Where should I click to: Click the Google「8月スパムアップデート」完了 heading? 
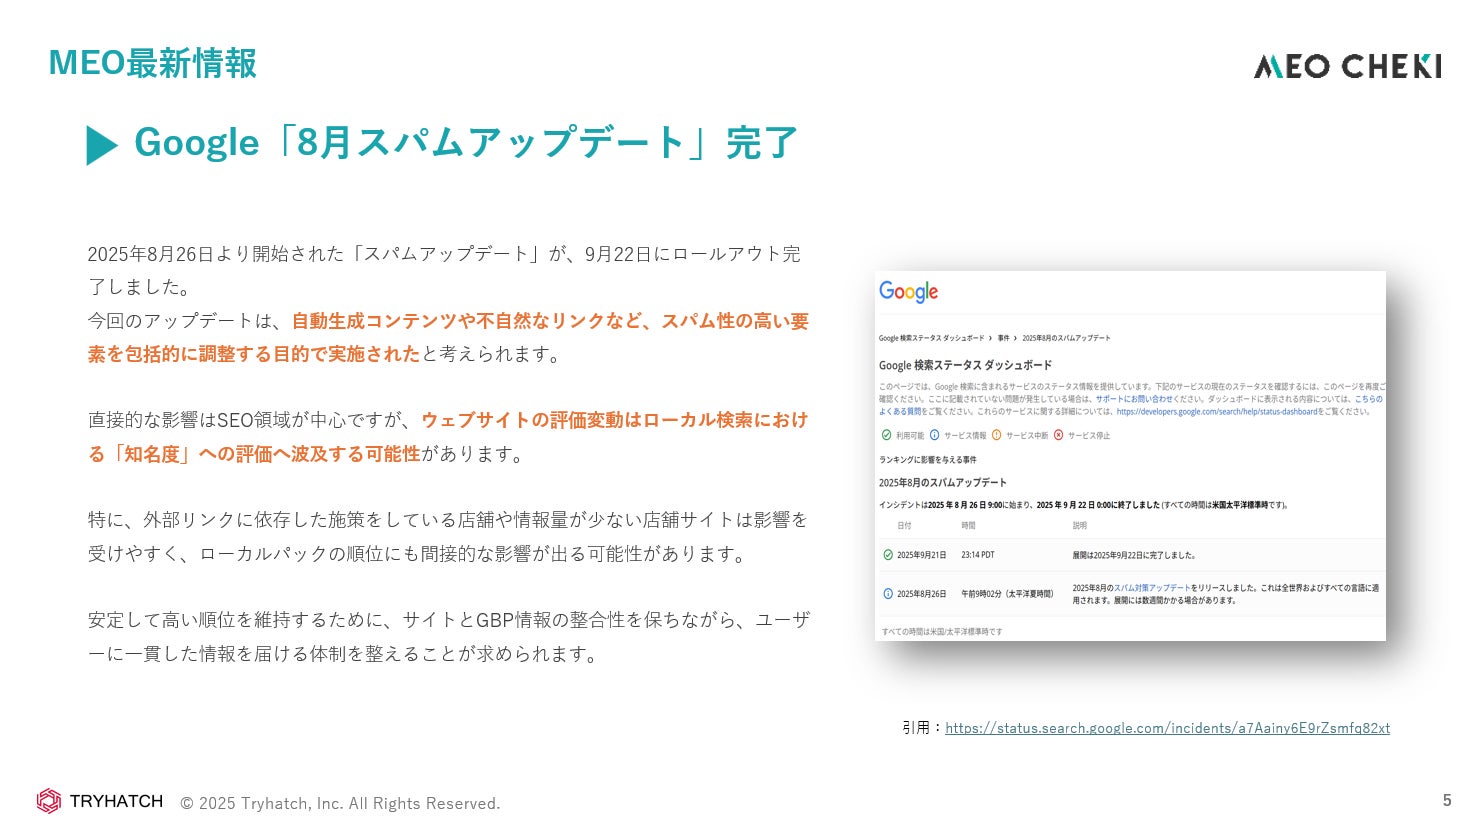(x=466, y=143)
